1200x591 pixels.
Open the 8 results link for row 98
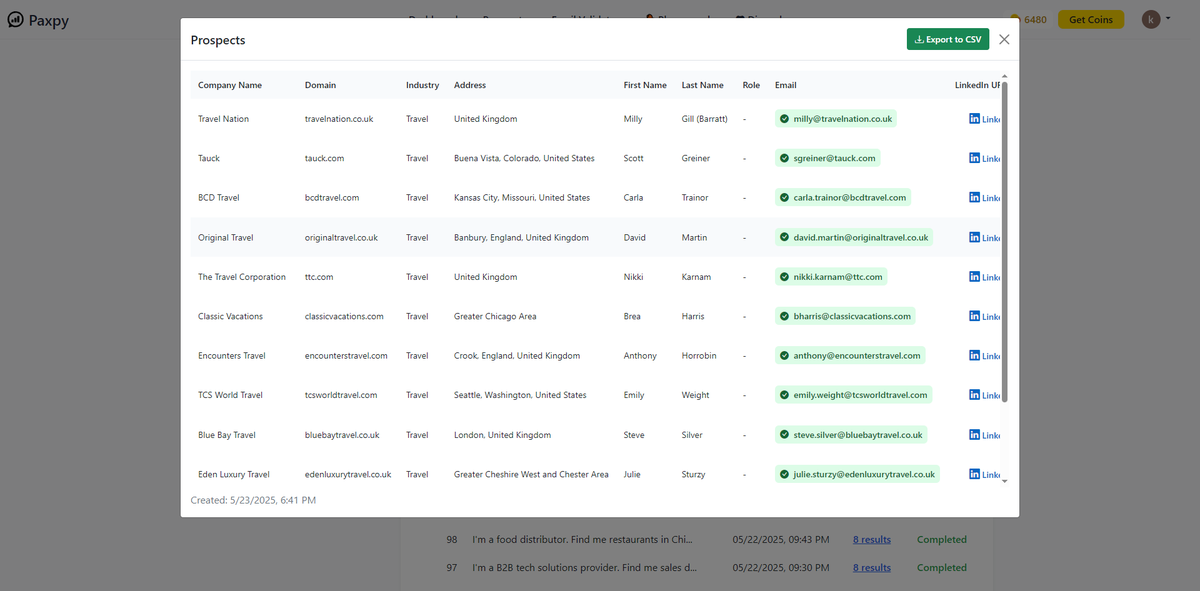click(x=871, y=540)
